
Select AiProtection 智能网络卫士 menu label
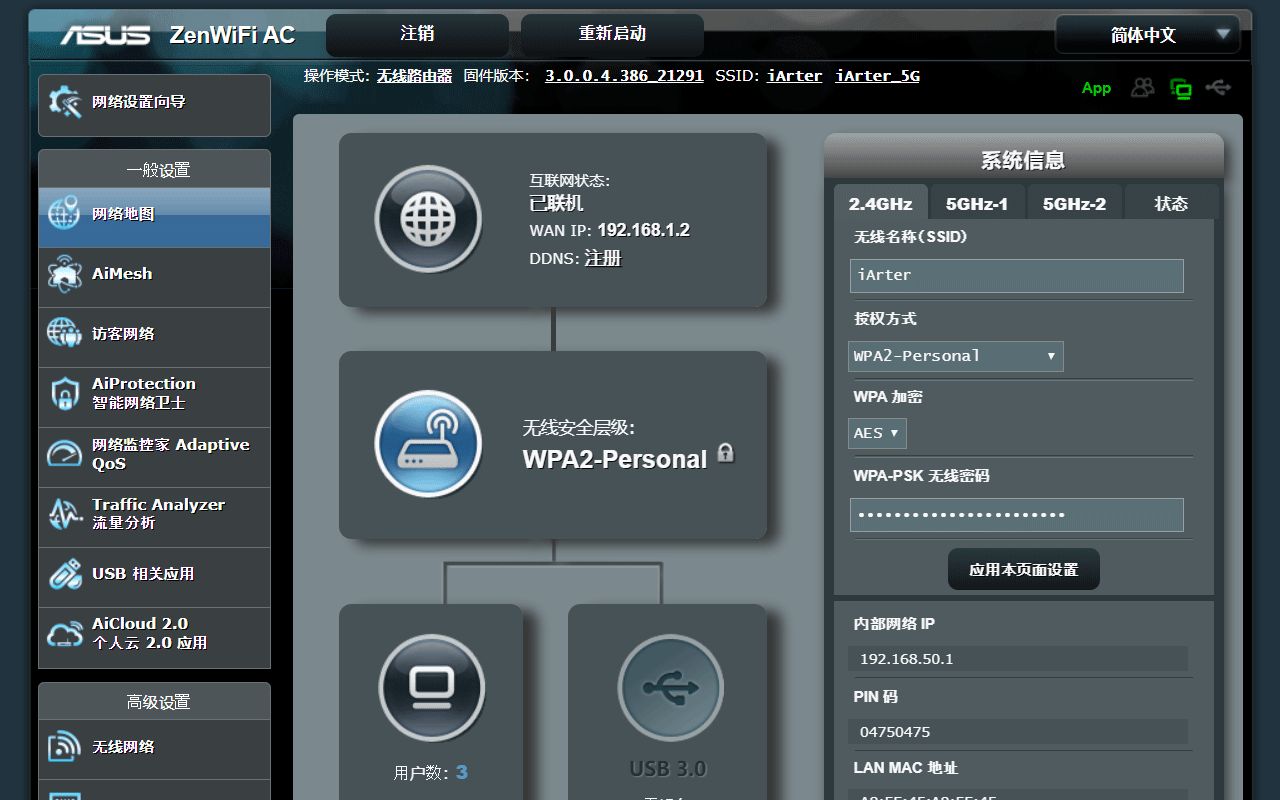click(x=144, y=393)
